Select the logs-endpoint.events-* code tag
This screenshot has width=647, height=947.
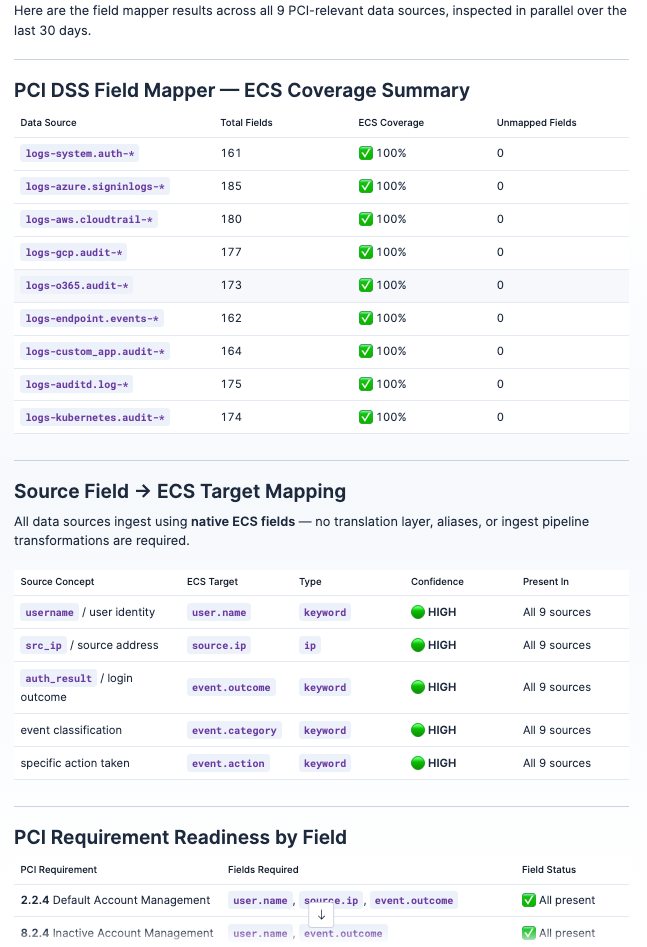(x=92, y=318)
